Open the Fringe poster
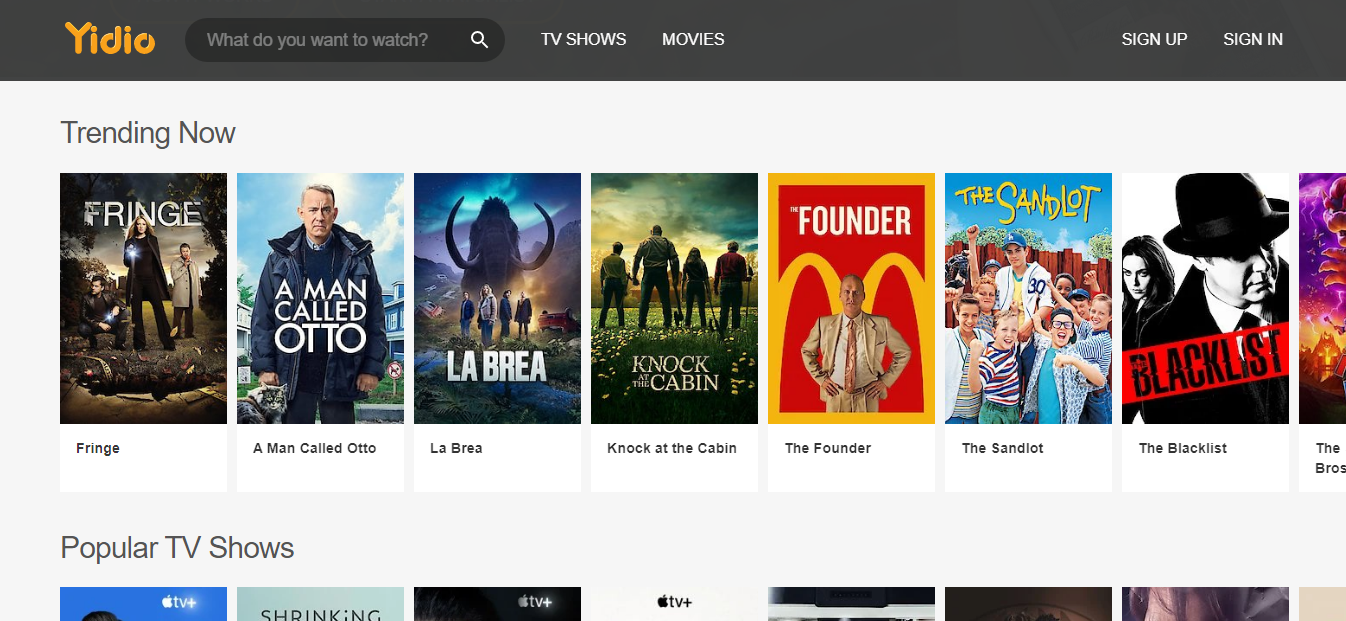 [143, 297]
